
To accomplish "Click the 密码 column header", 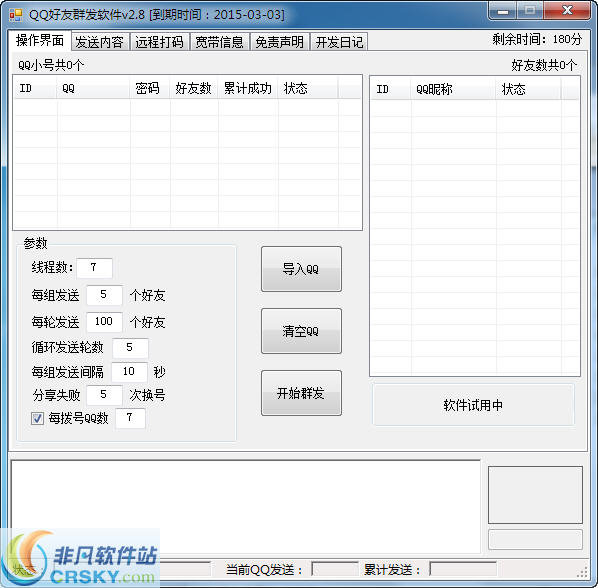I will (150, 88).
